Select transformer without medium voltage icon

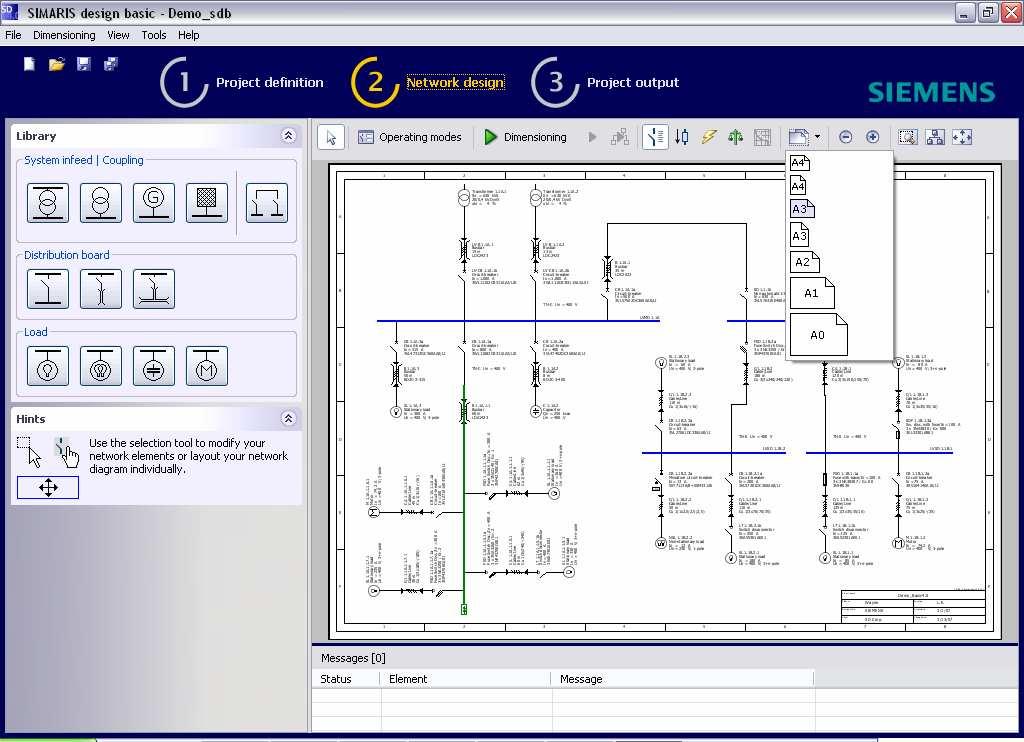click(101, 202)
